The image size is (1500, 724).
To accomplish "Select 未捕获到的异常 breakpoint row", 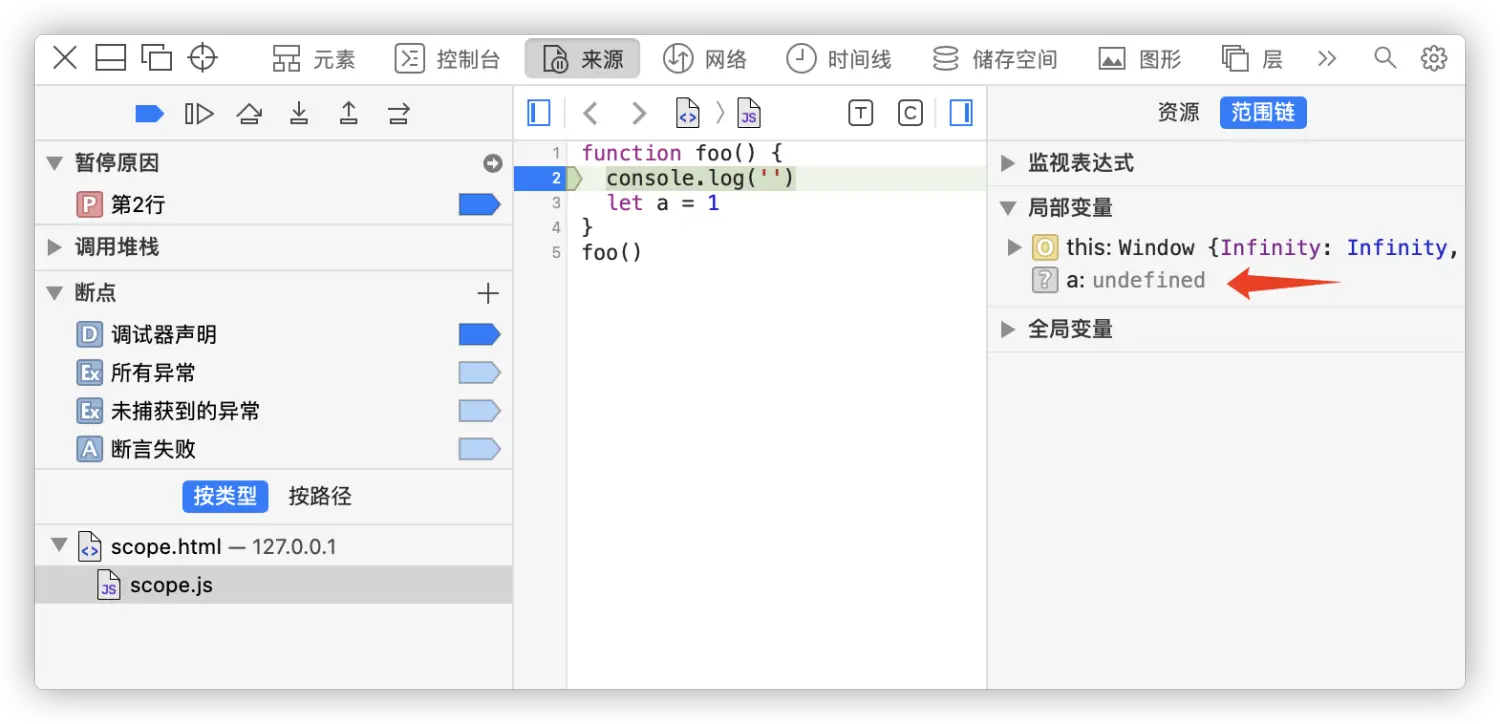I will [273, 411].
